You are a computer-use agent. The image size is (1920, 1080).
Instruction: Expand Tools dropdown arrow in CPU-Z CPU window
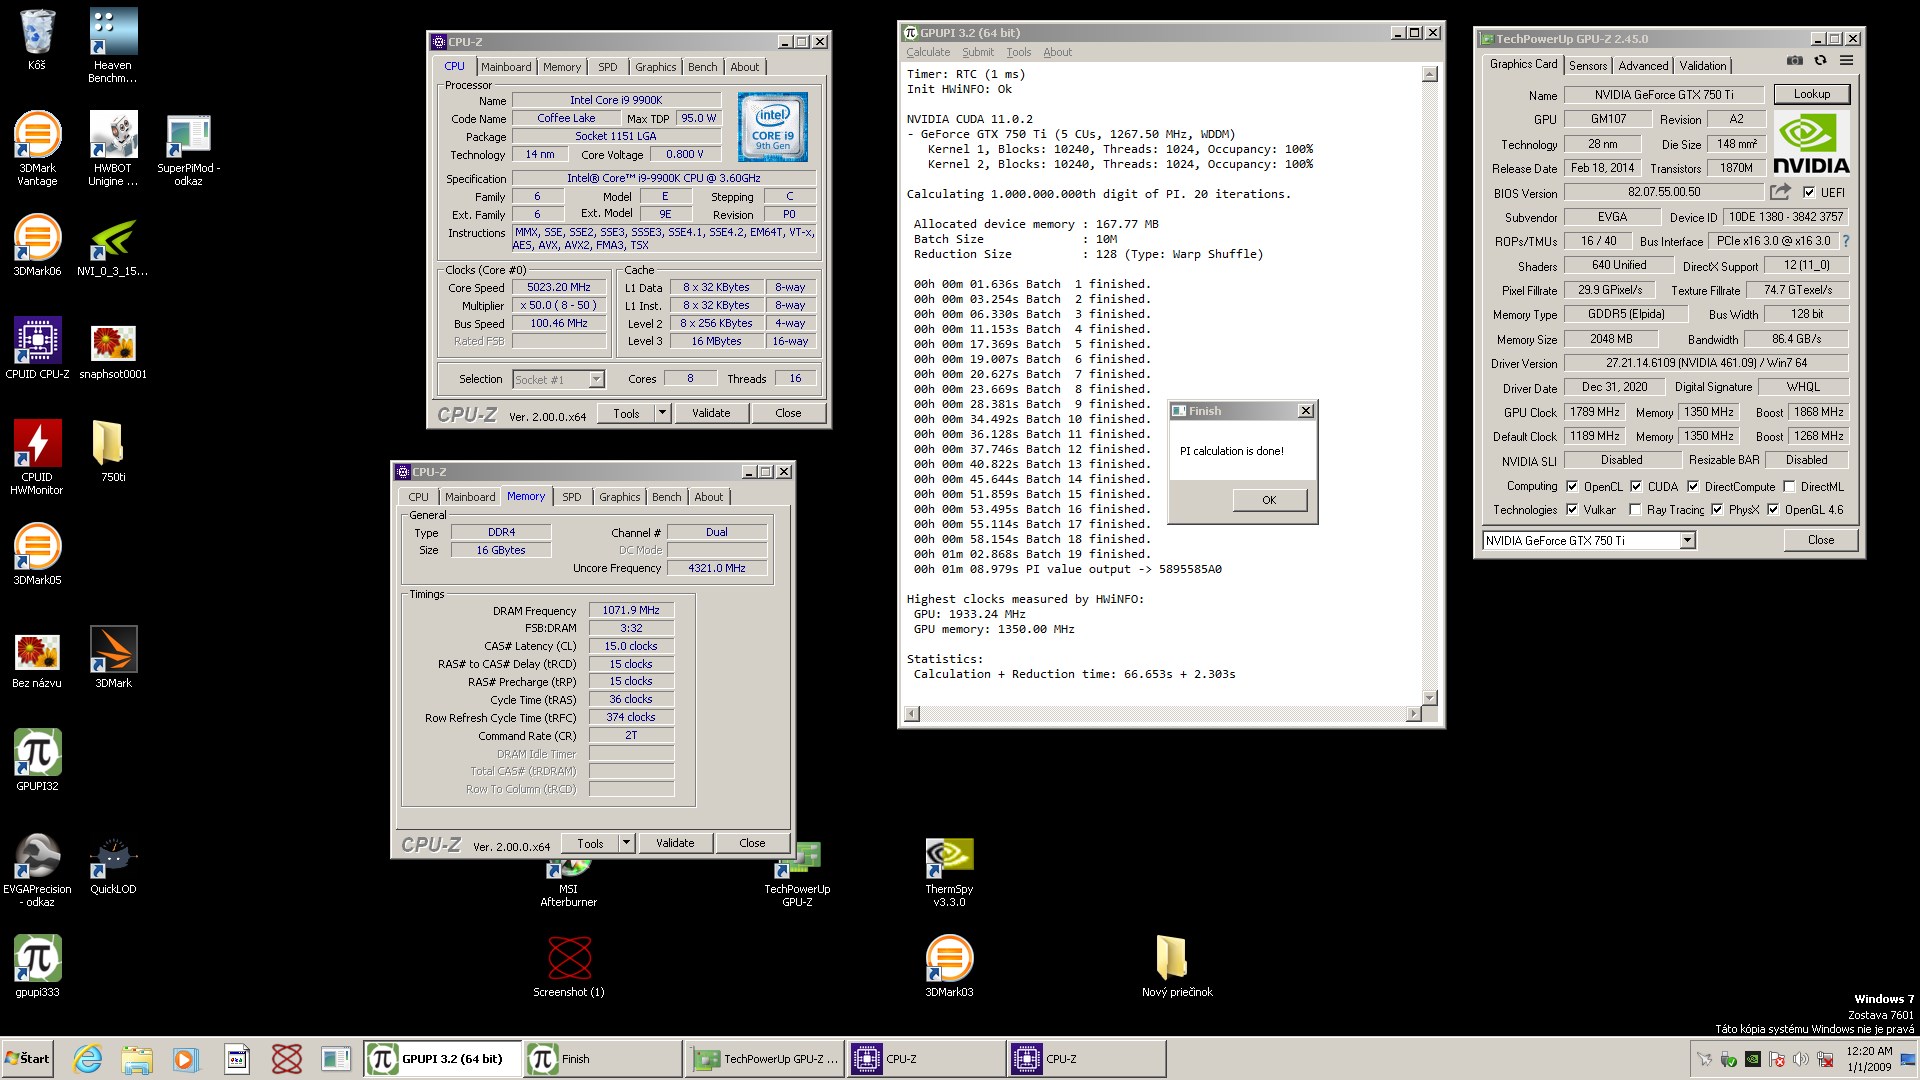pos(662,413)
